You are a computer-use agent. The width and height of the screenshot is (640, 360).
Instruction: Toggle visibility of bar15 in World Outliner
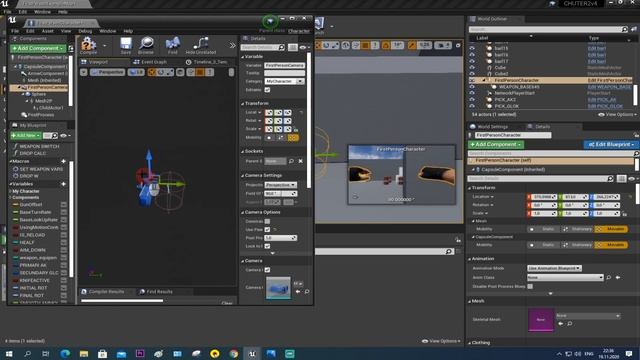[x=472, y=48]
